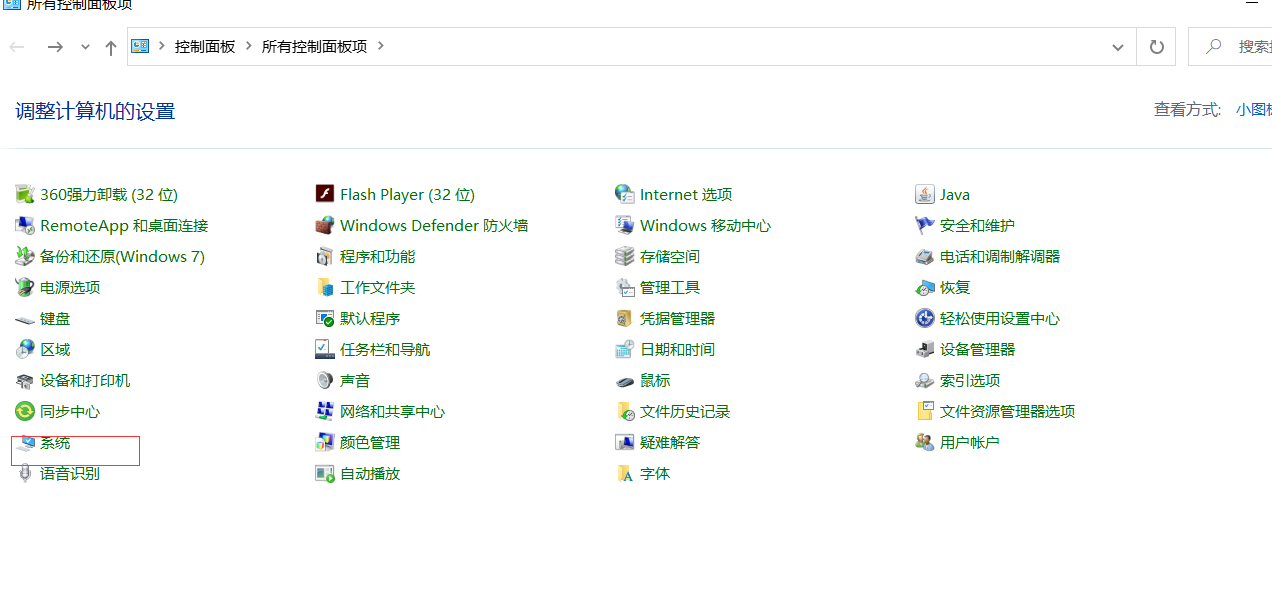This screenshot has height=596, width=1272.
Task: Select the 键盘 keyboard icon
Action: [25, 318]
